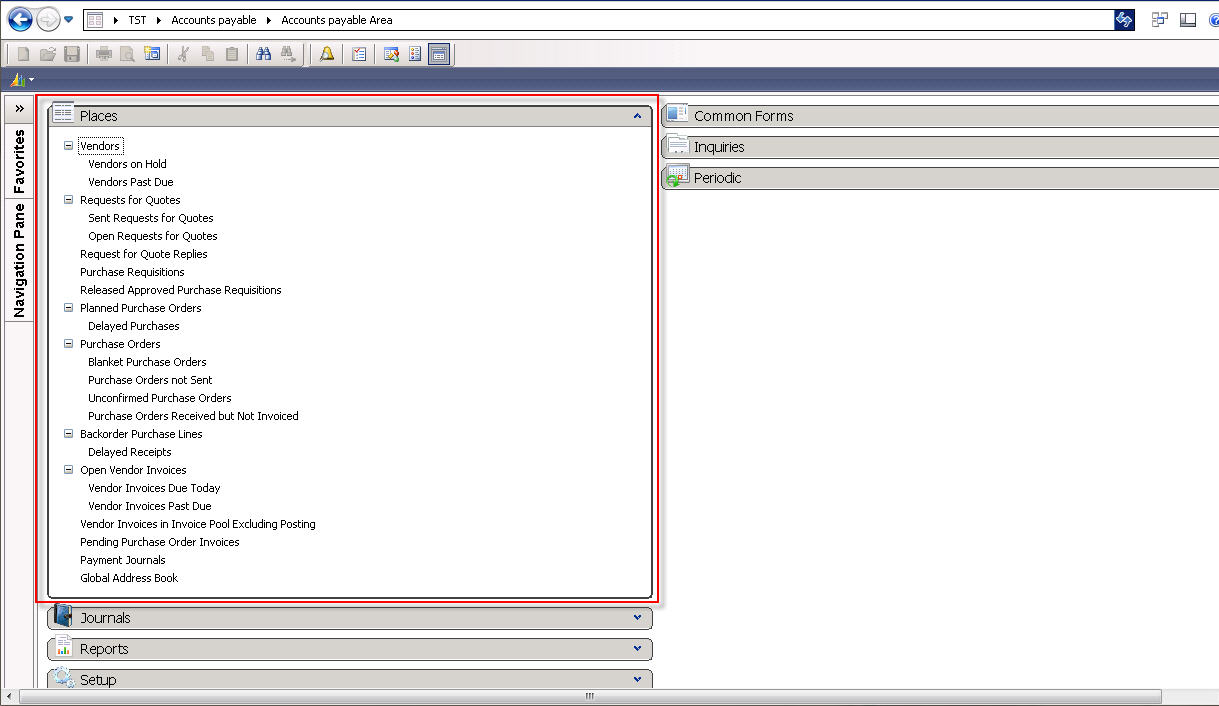Collapse the Vendors tree node
The image size is (1219, 706).
[x=69, y=146]
